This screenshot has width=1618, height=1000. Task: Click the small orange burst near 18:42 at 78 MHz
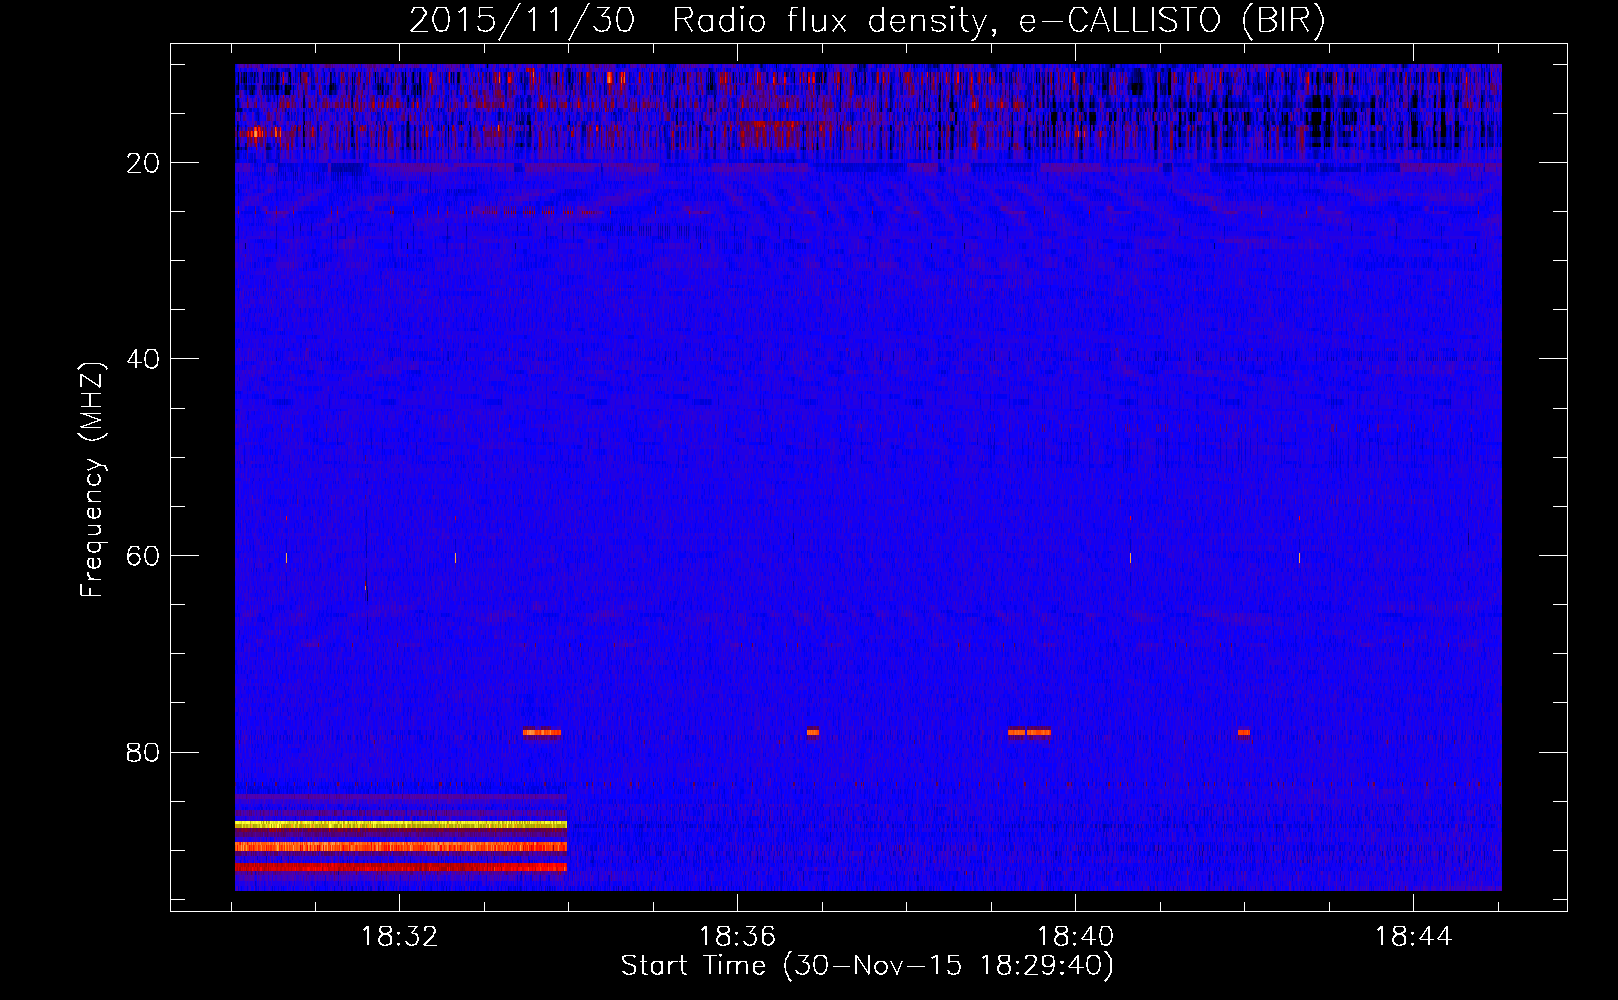(x=1243, y=732)
